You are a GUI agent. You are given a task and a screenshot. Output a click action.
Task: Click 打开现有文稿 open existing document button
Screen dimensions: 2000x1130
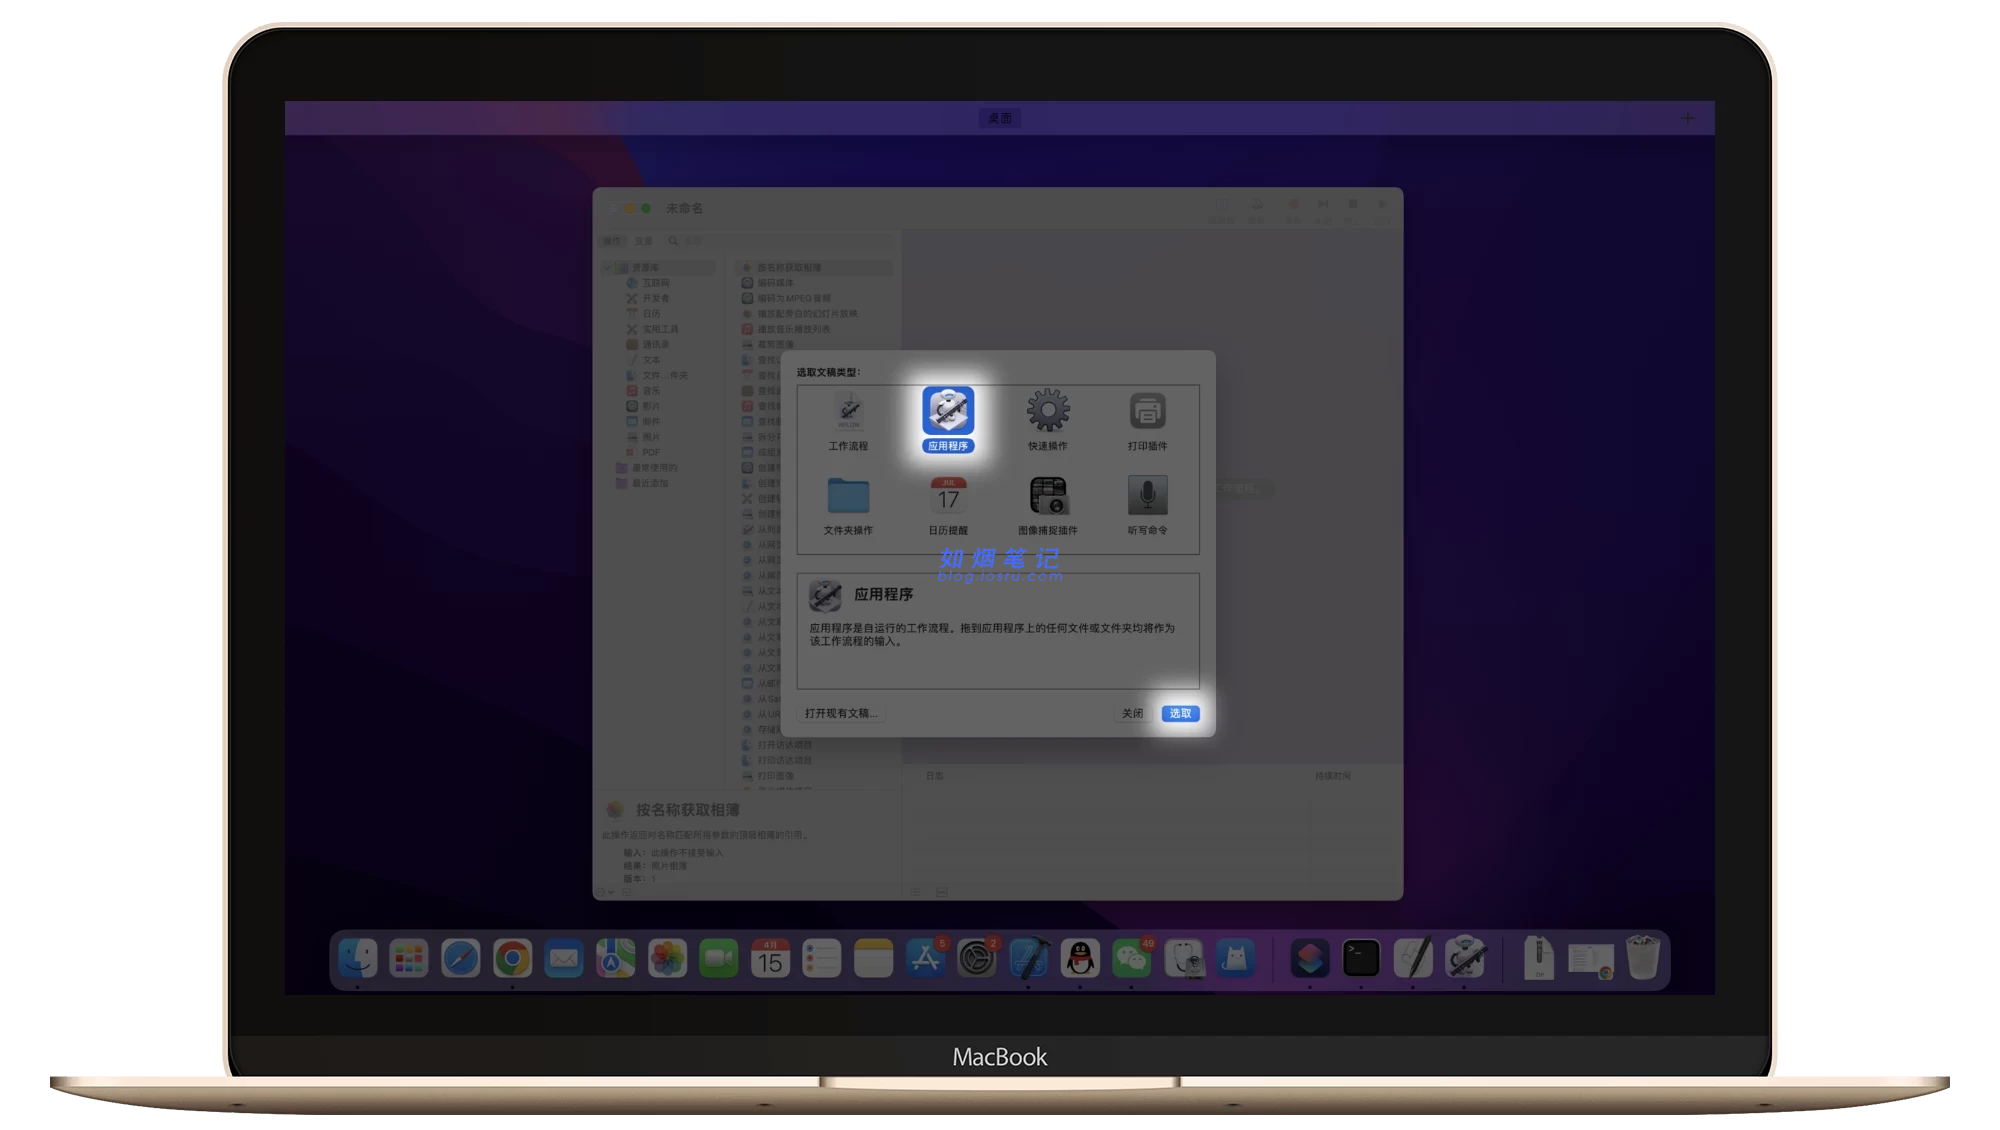(841, 713)
